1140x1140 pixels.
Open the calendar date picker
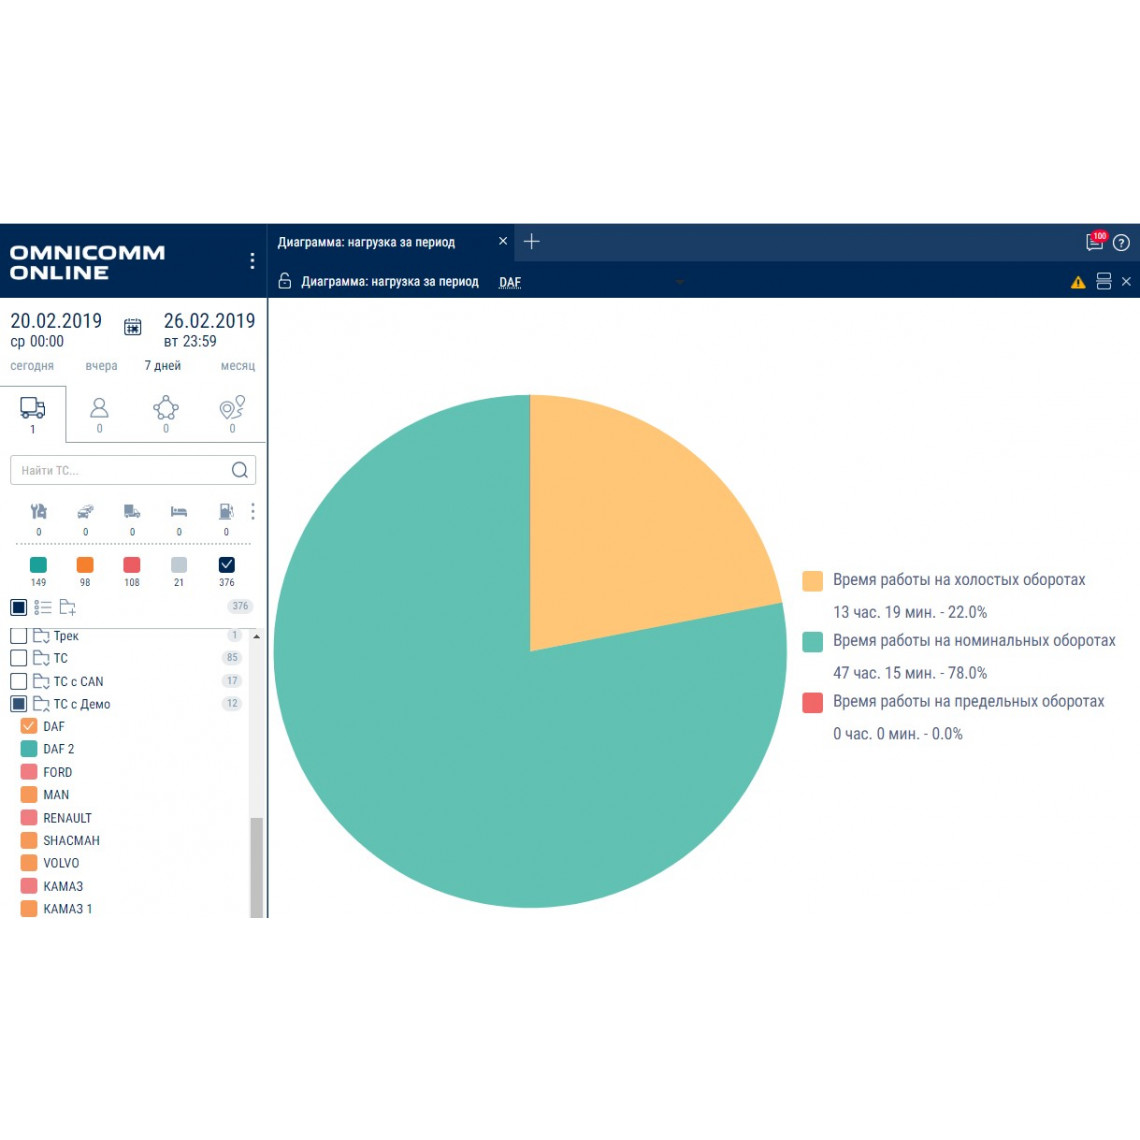(132, 327)
